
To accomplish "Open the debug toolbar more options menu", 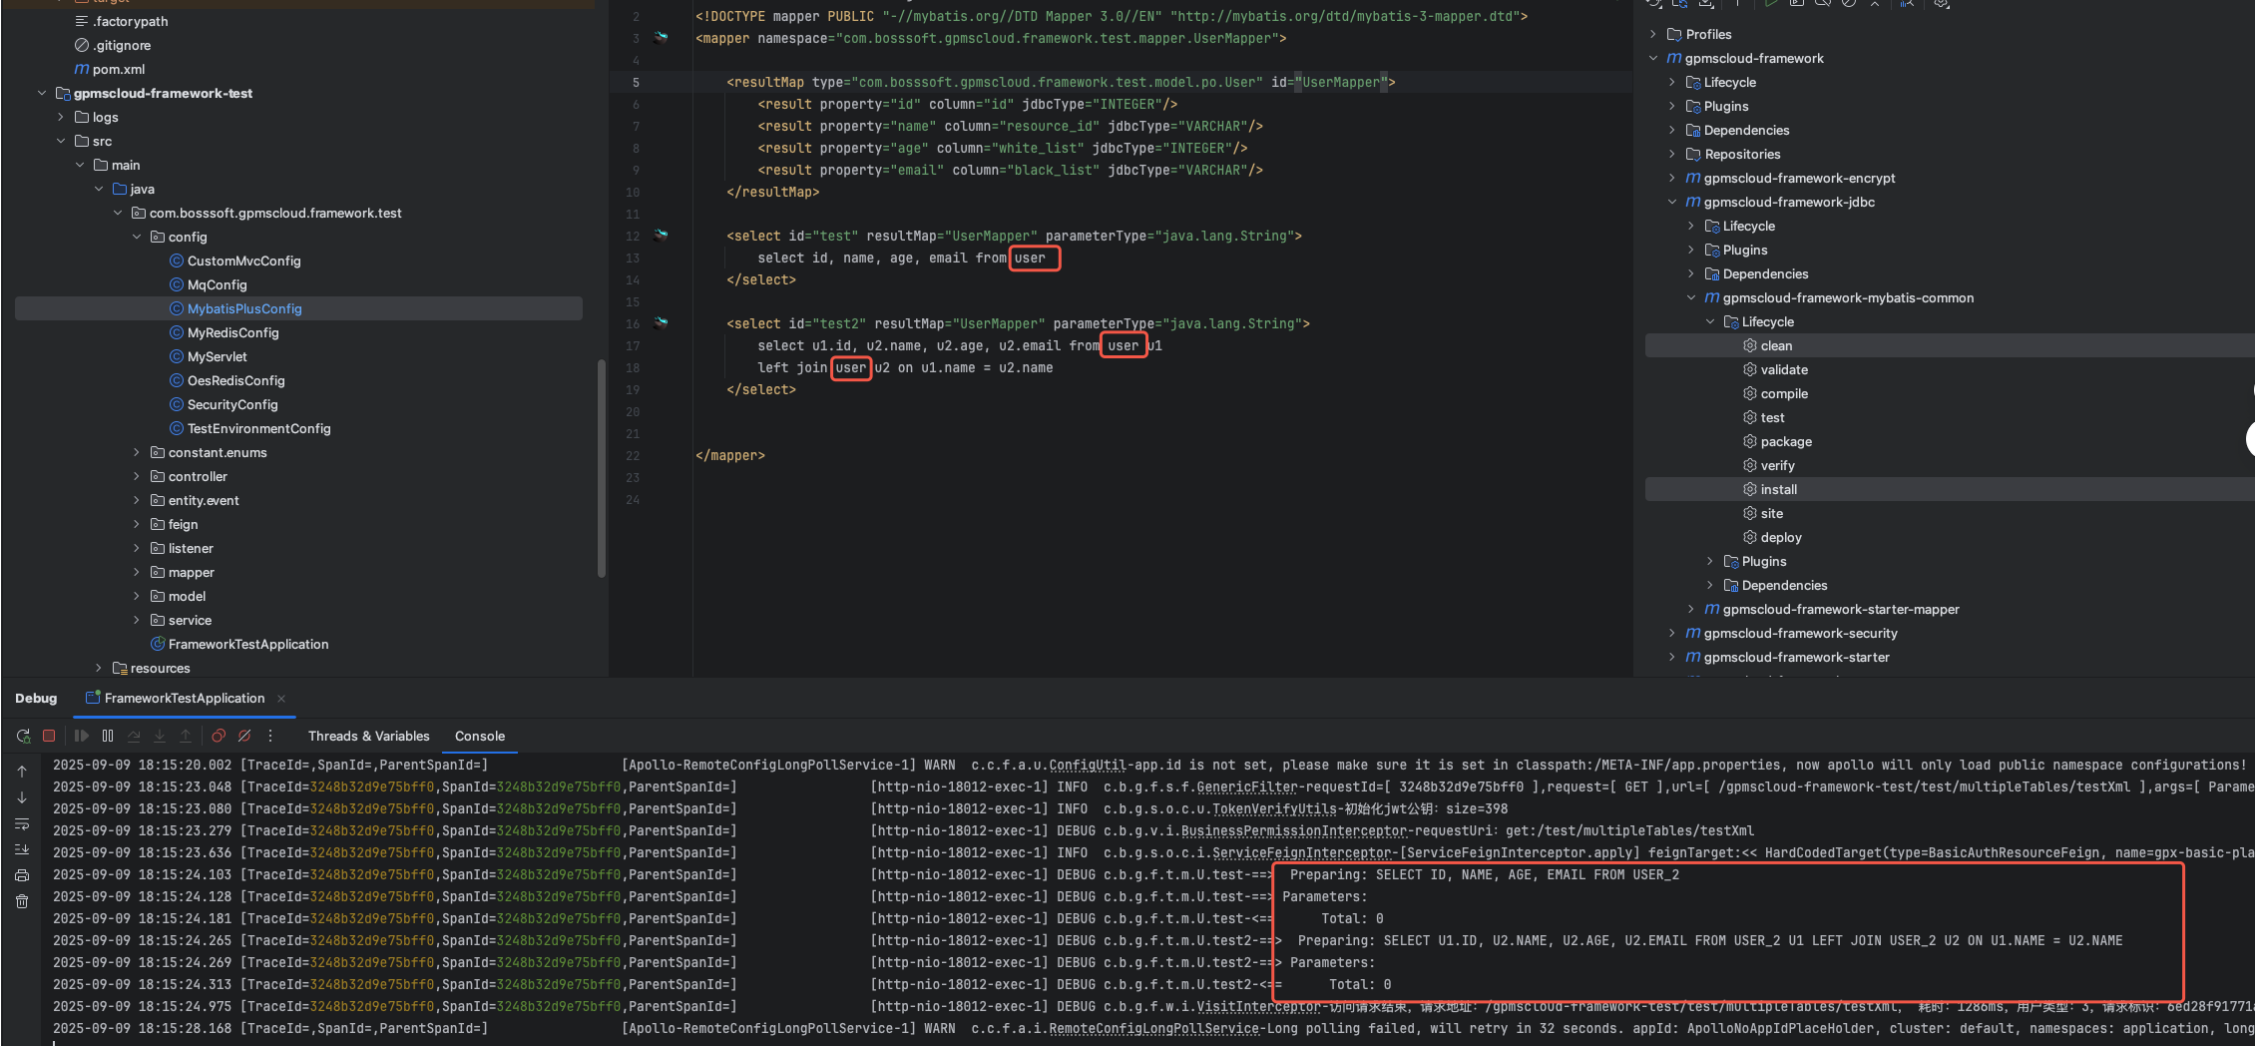I will (270, 736).
